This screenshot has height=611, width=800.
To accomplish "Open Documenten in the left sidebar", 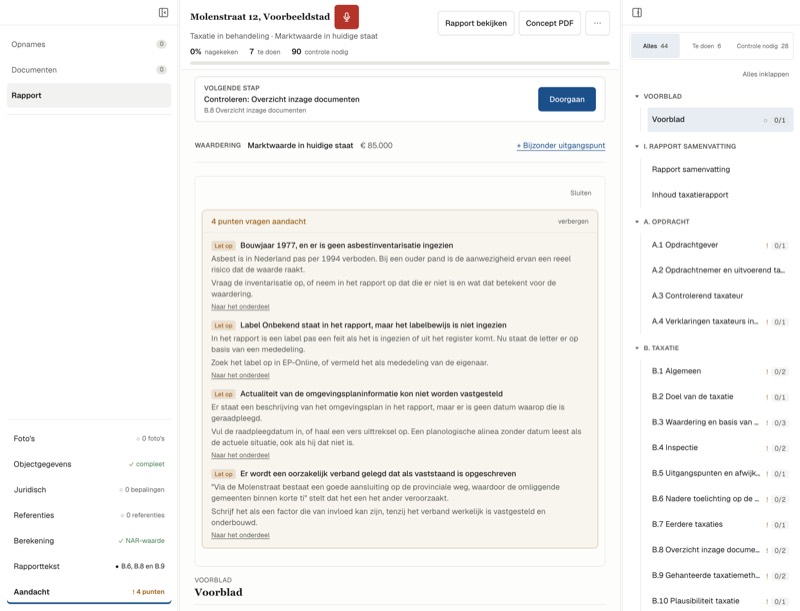I will tap(89, 70).
